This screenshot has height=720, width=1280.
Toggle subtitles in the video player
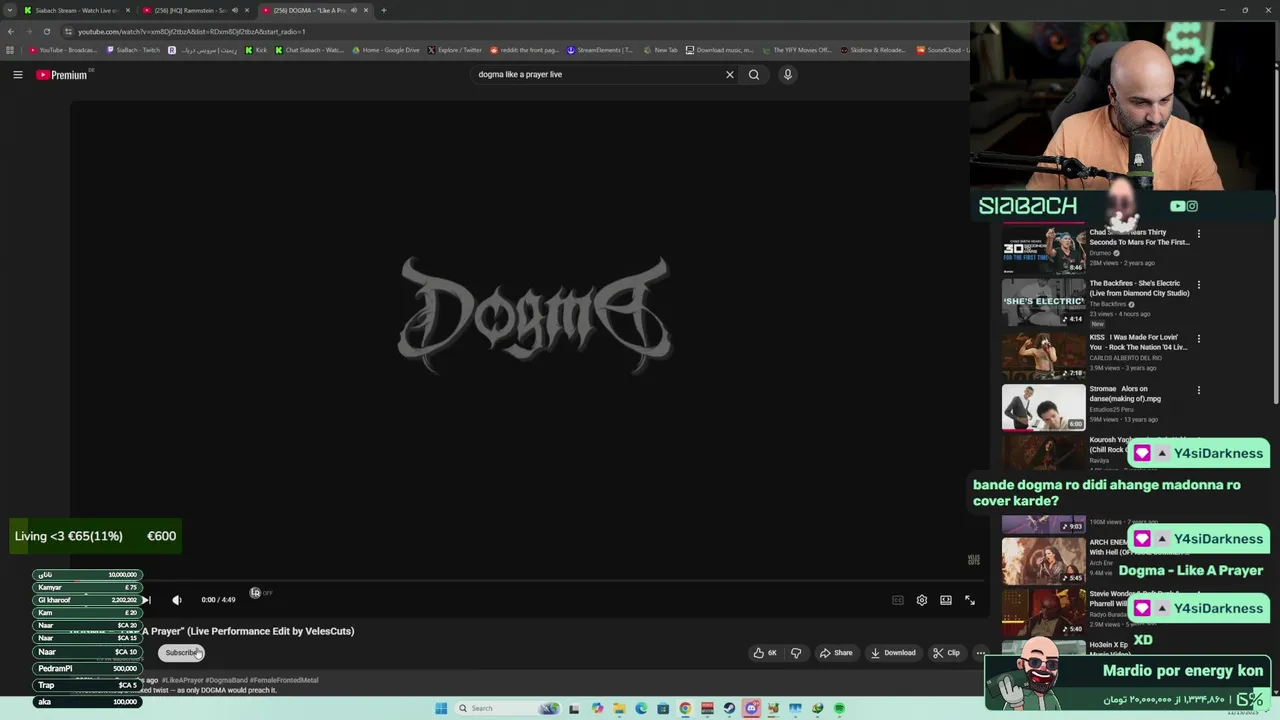(x=898, y=600)
